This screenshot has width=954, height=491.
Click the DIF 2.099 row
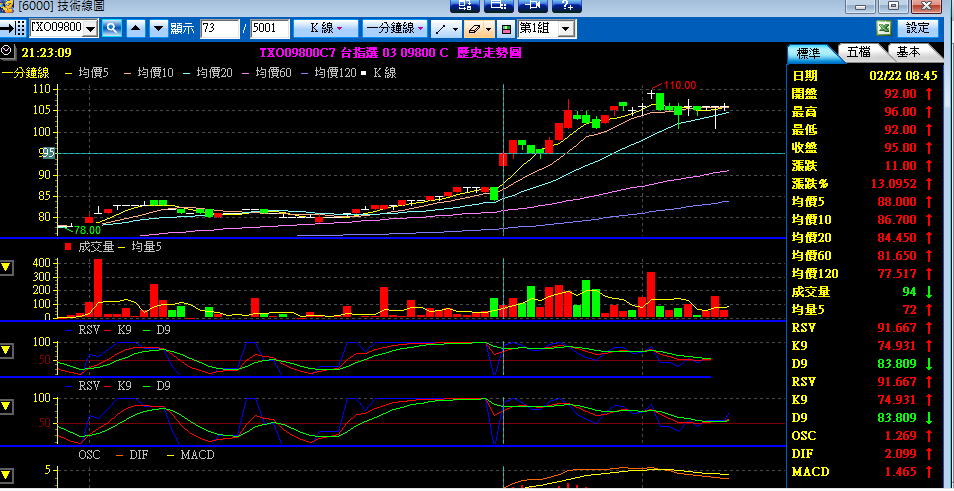click(864, 454)
